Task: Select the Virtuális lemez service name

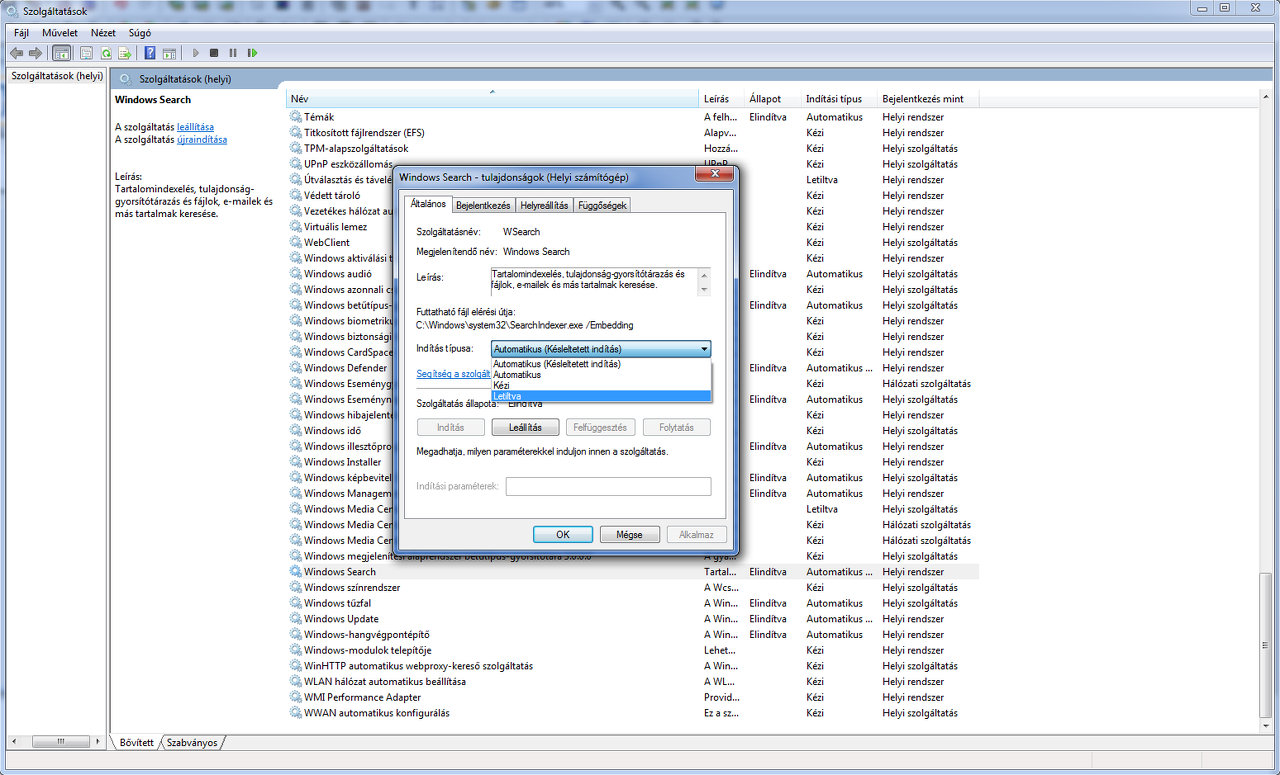Action: pyautogui.click(x=336, y=227)
